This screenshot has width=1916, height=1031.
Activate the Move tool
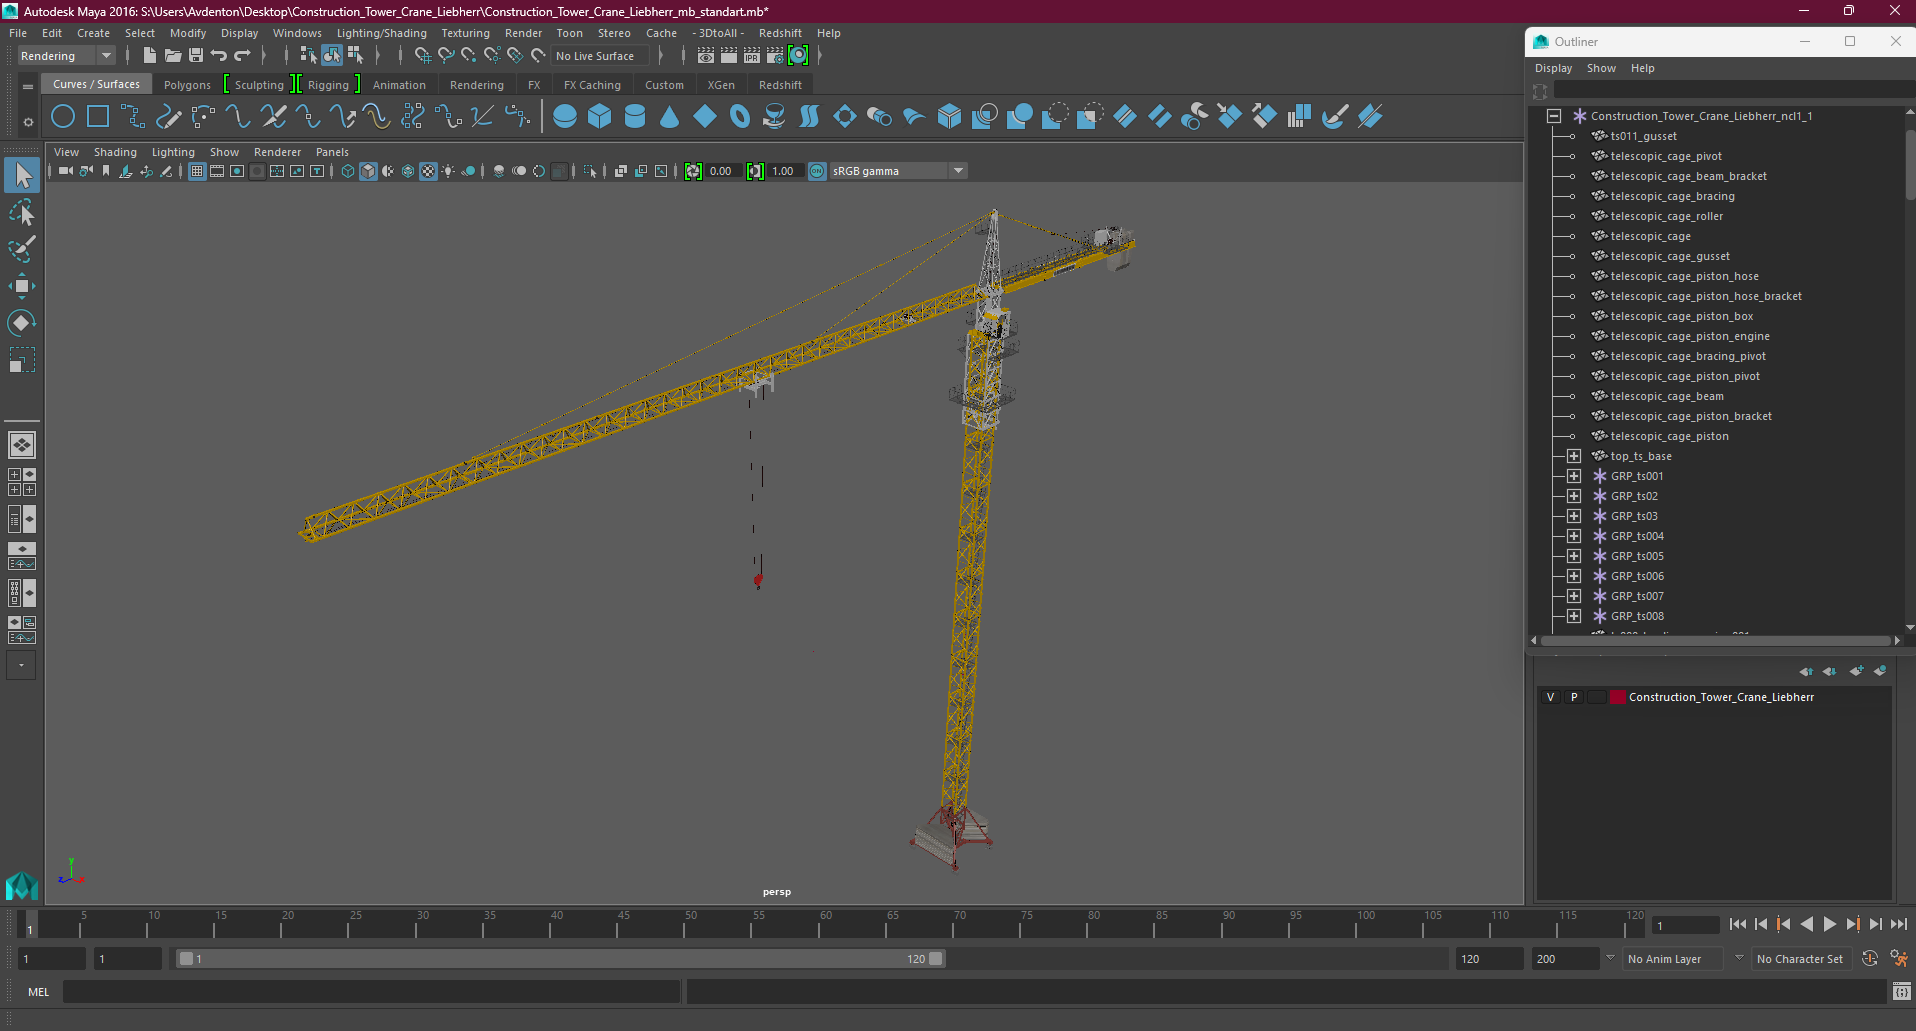click(21, 286)
